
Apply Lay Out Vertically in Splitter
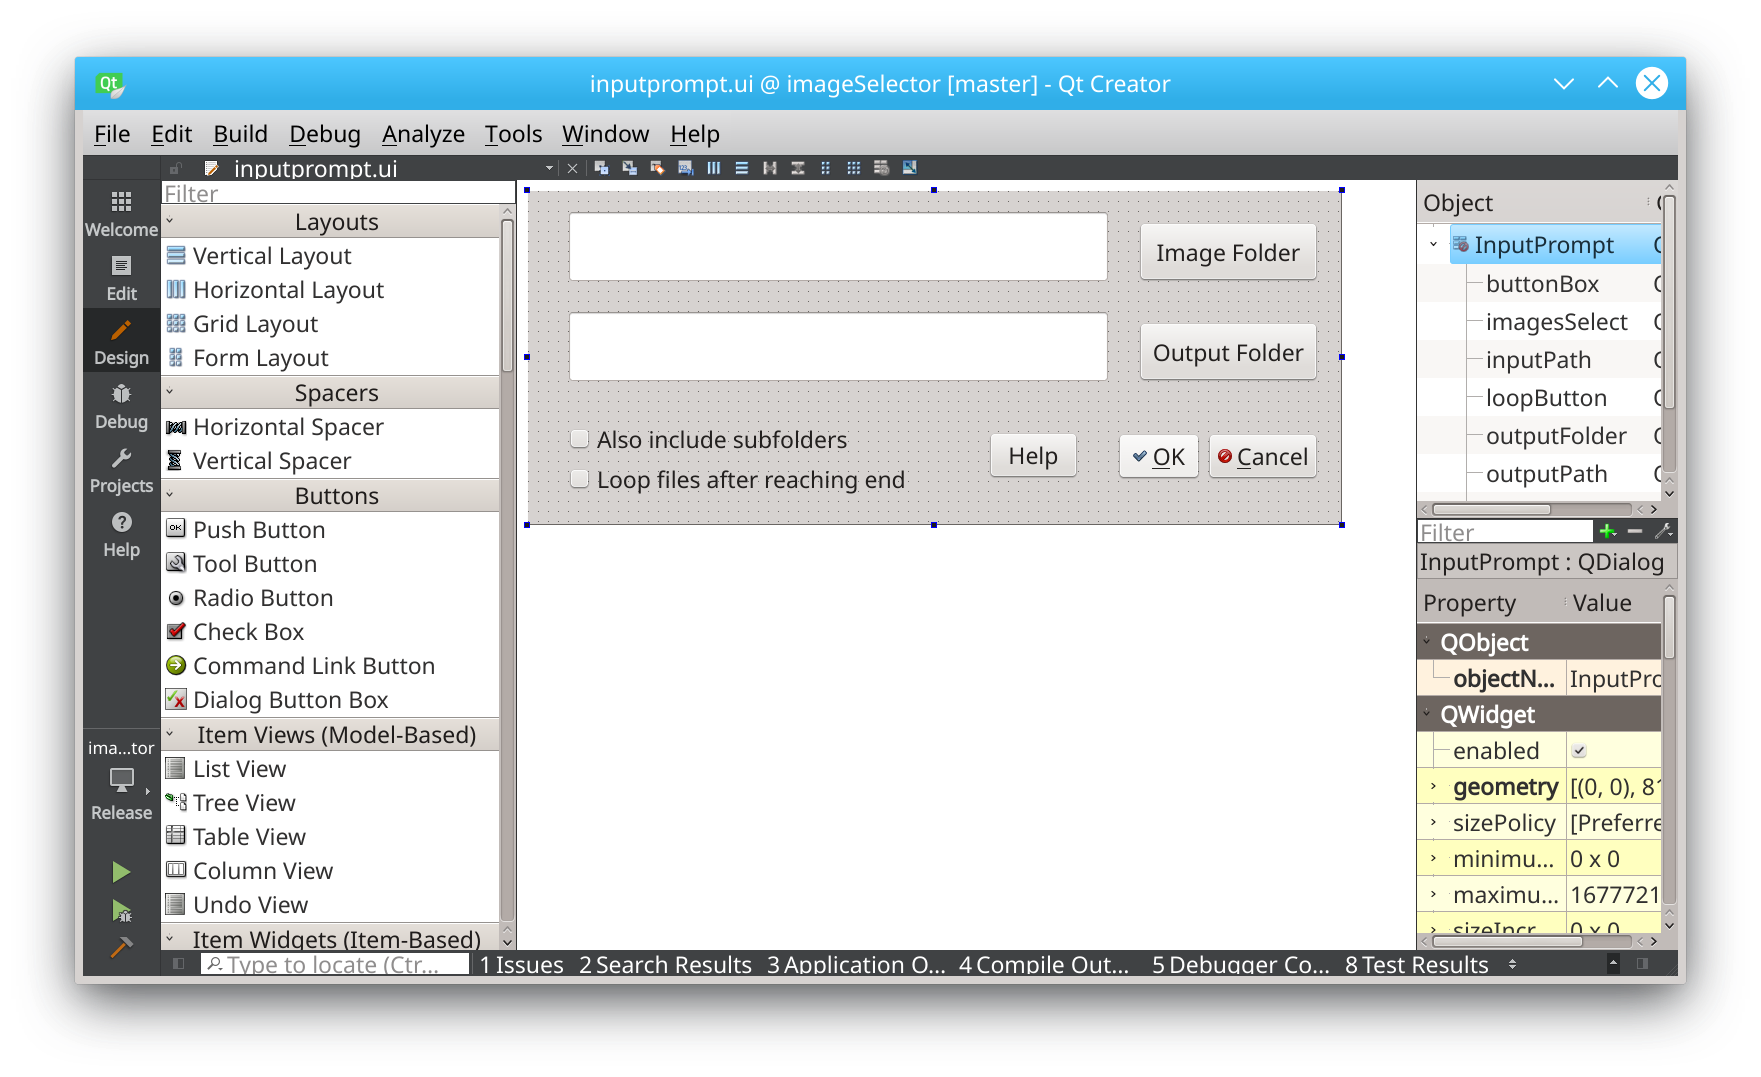point(797,168)
